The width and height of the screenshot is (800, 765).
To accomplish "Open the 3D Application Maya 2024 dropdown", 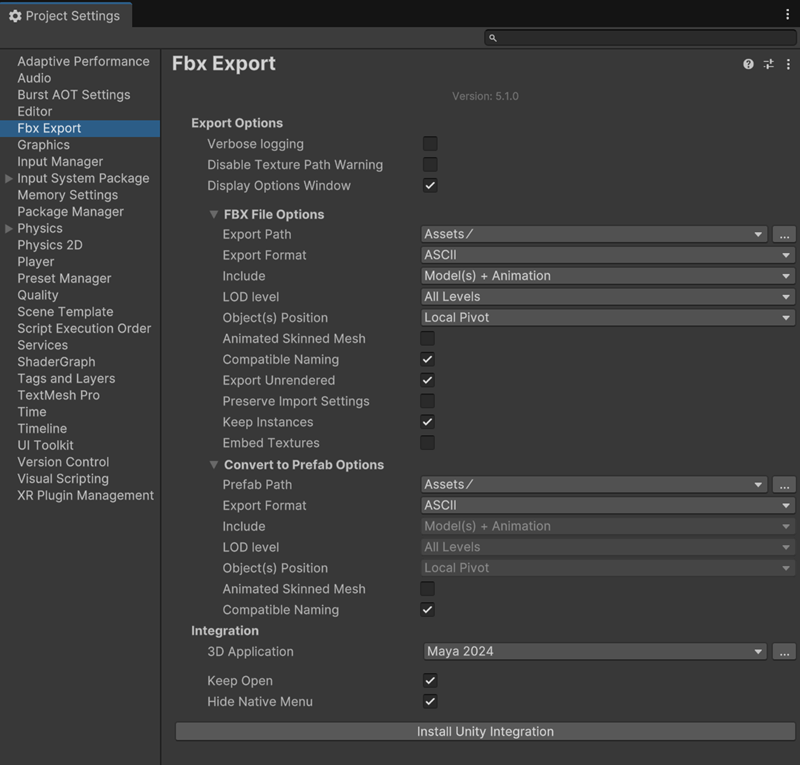I will (x=594, y=651).
